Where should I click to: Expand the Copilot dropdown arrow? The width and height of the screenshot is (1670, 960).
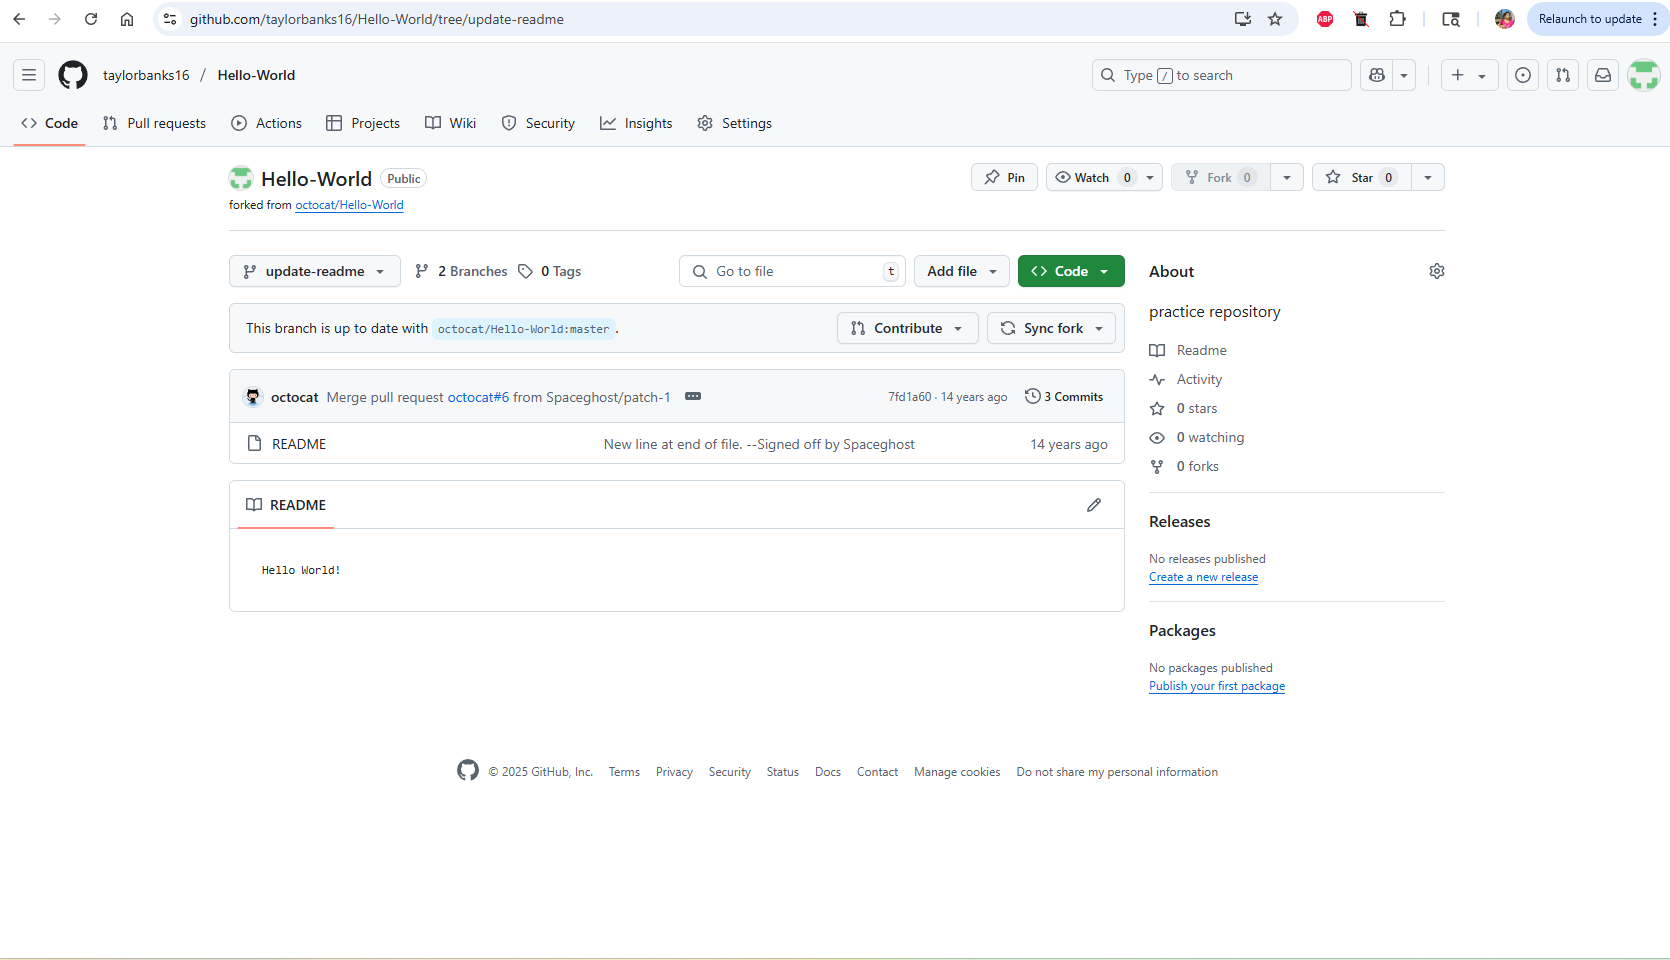[1404, 75]
